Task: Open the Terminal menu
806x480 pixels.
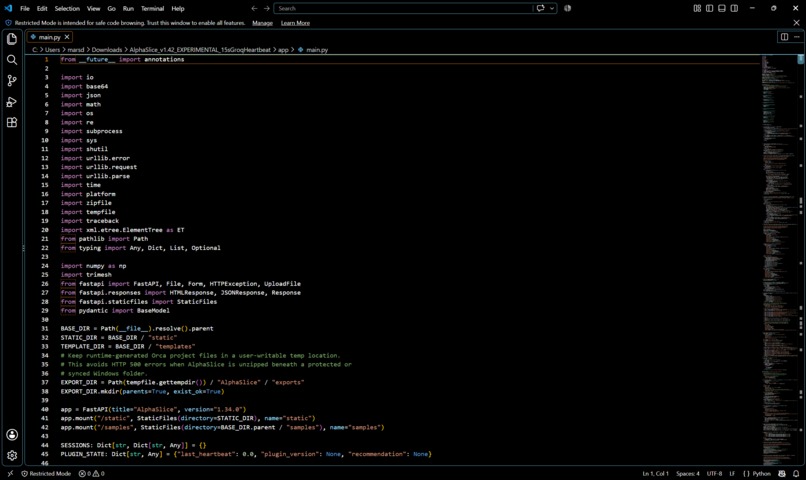Action: (x=153, y=8)
